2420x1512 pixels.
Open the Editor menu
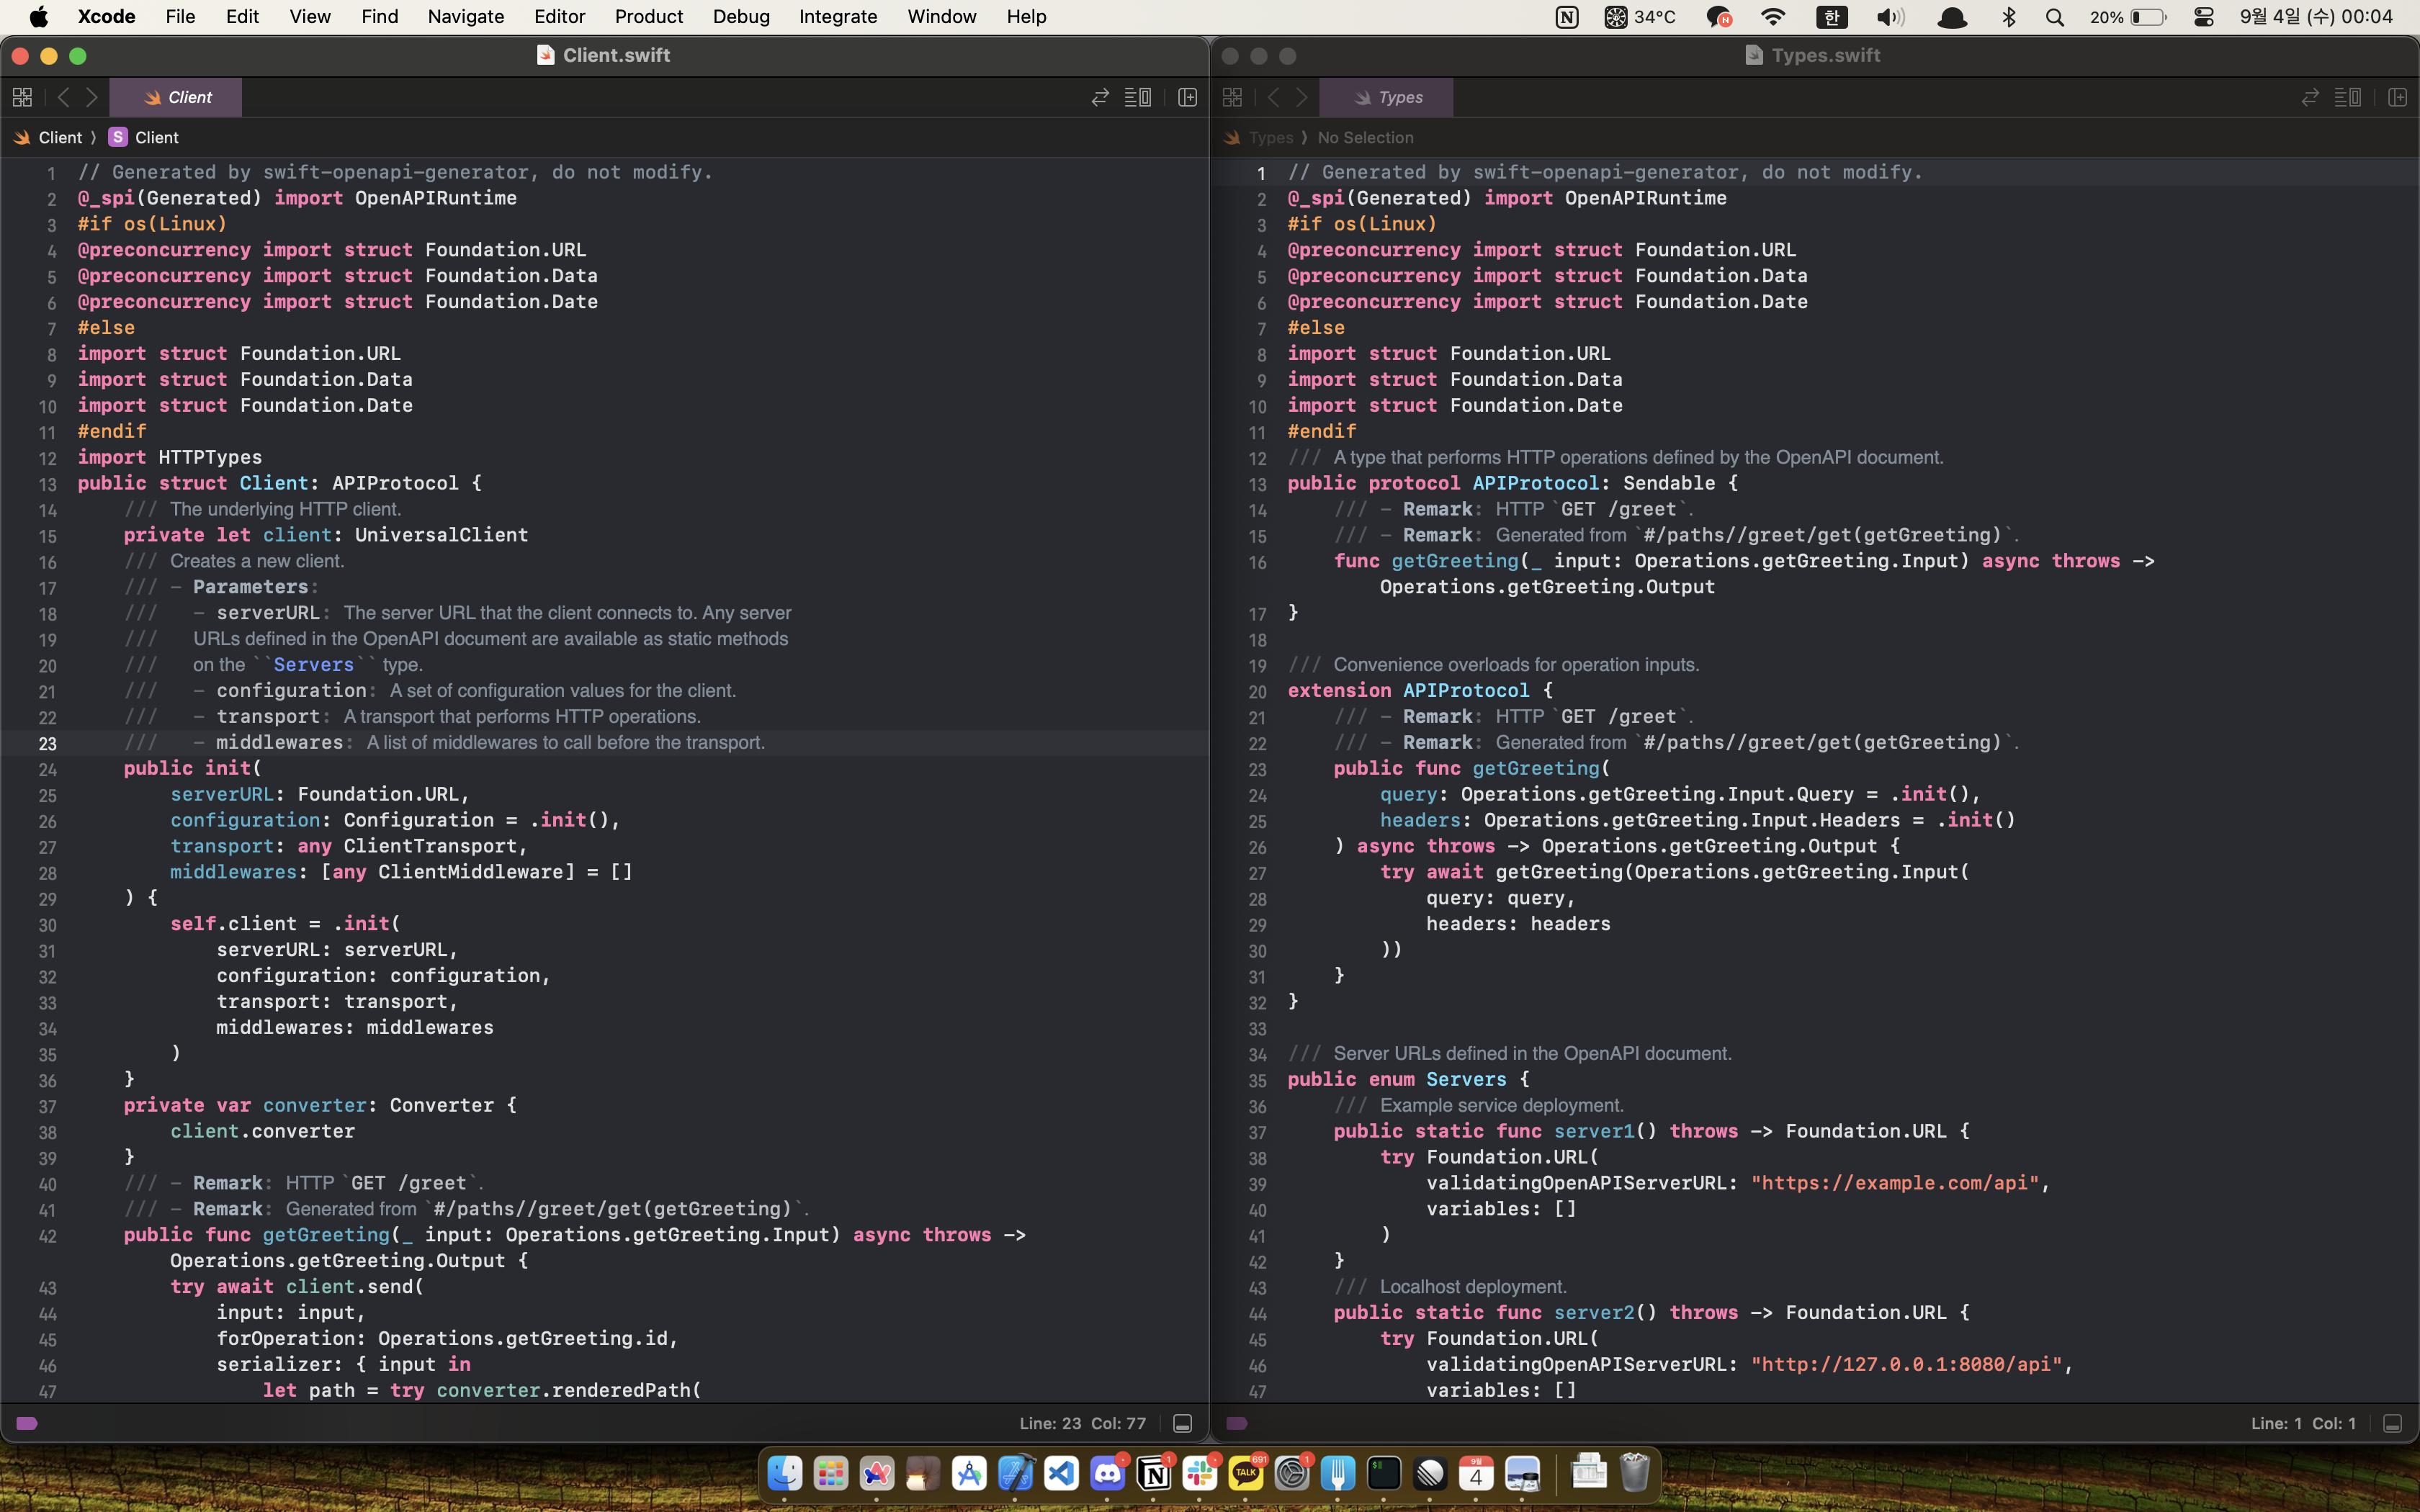click(x=559, y=17)
